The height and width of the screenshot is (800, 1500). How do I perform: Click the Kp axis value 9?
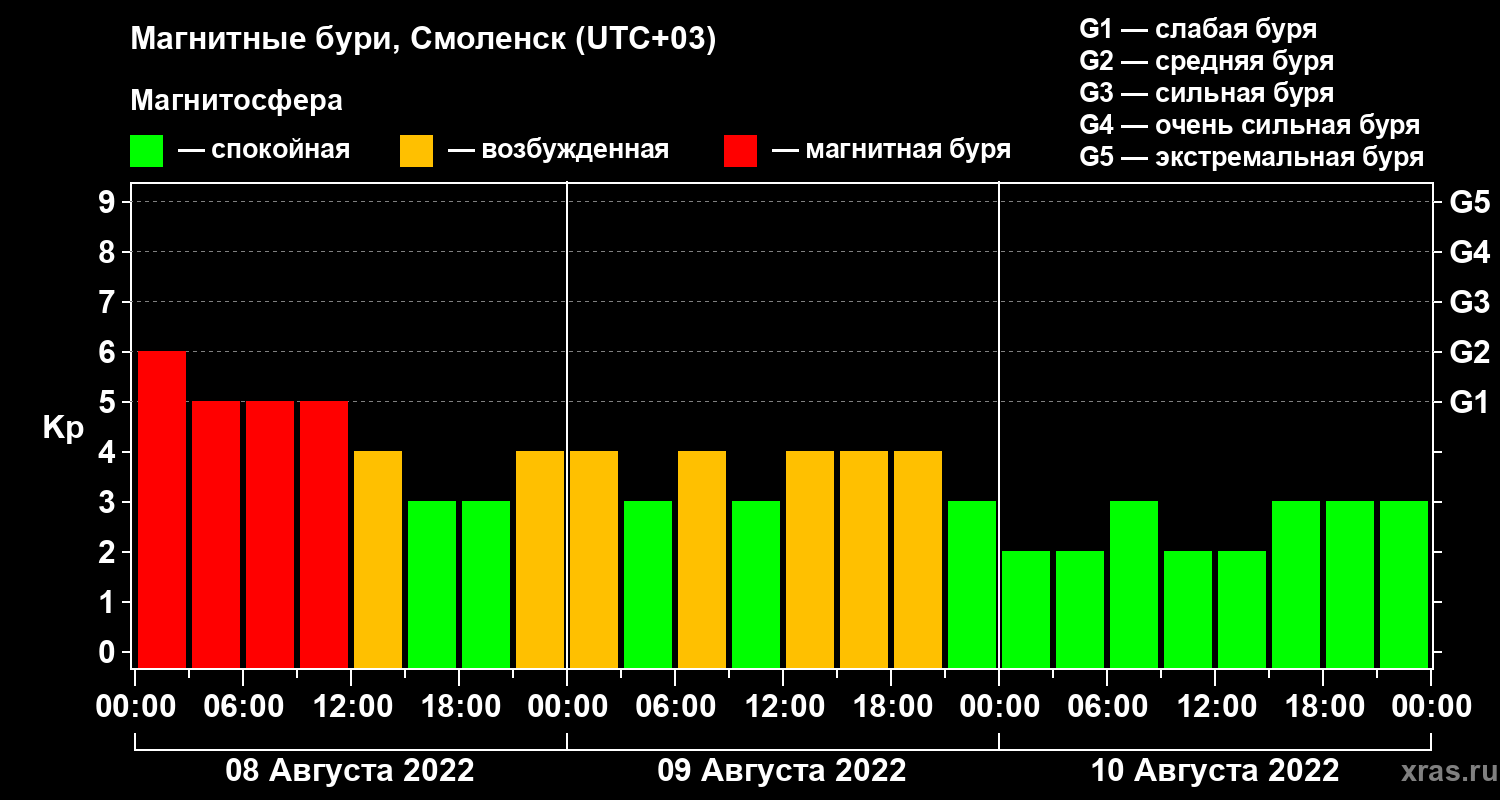109,203
